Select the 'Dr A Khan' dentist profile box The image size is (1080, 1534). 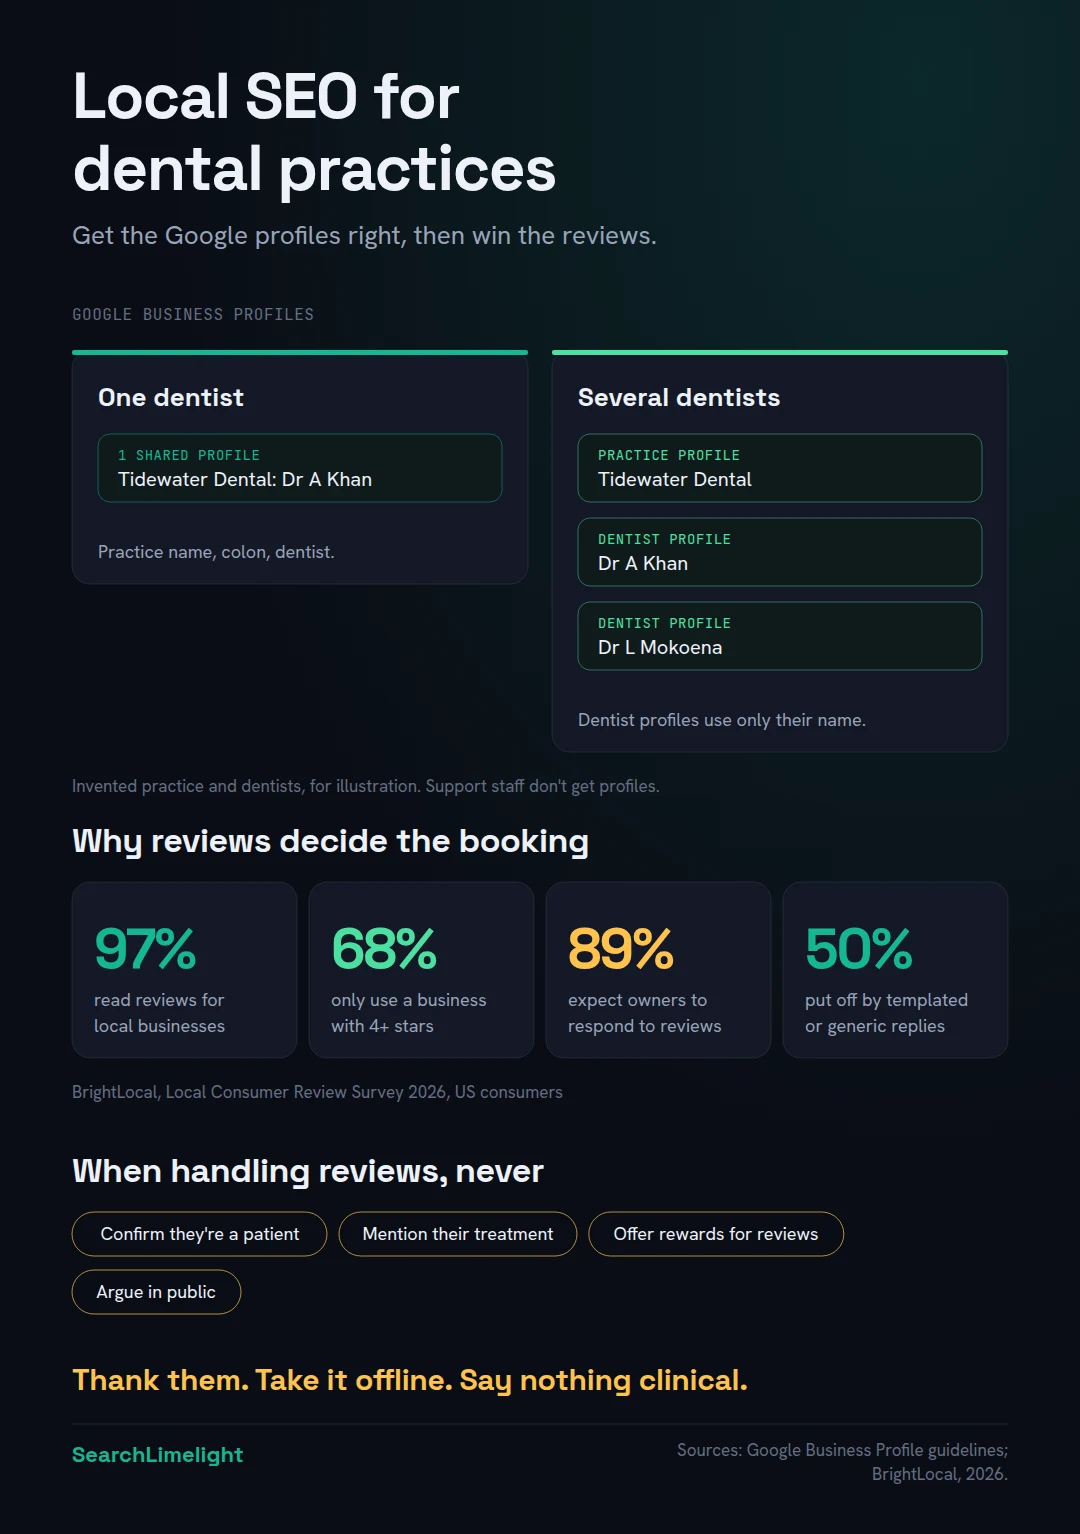point(780,552)
